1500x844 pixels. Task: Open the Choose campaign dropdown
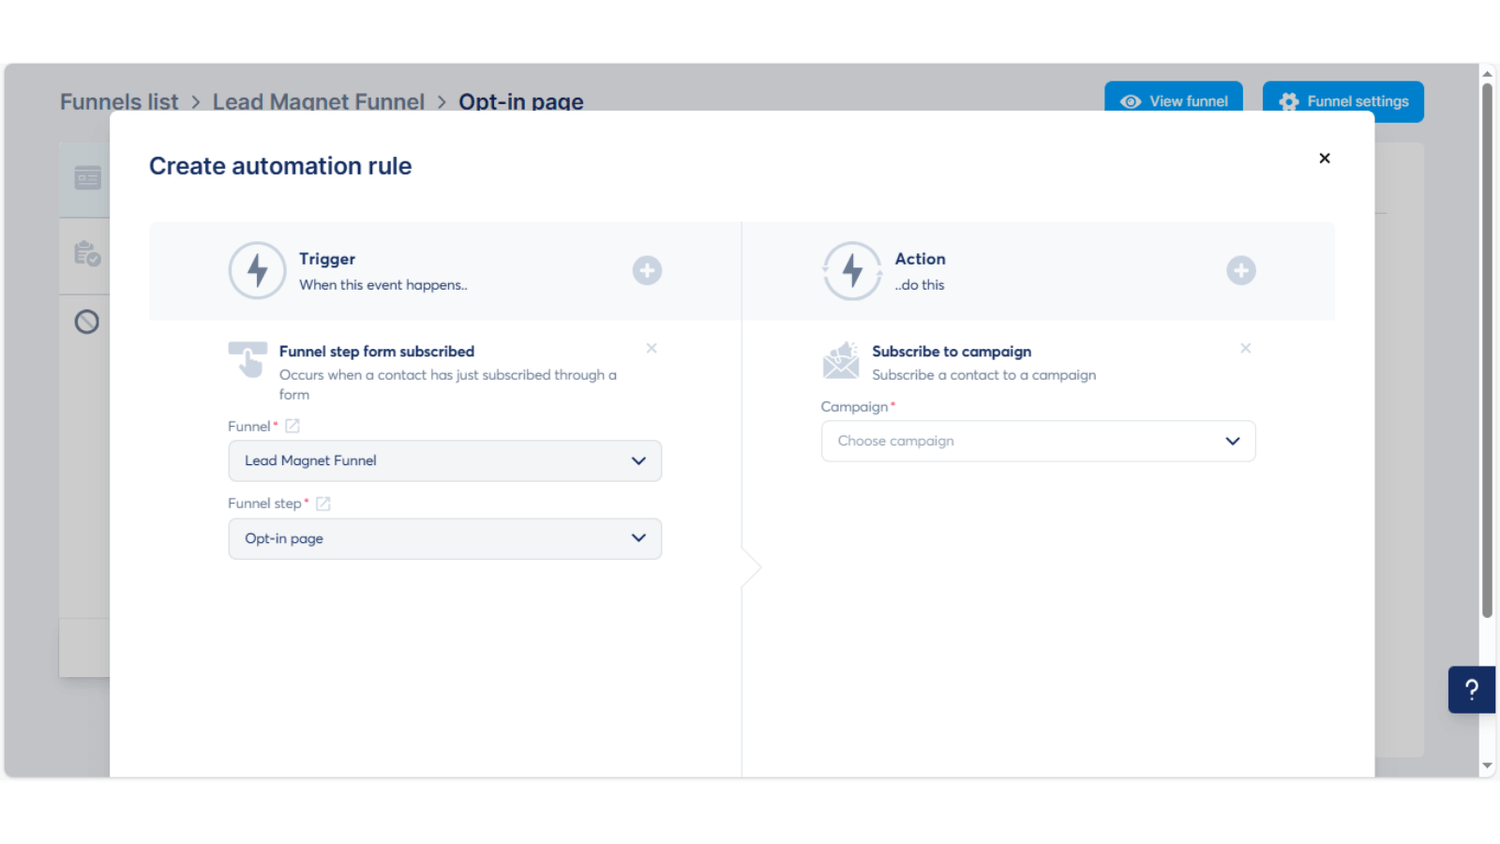1037,441
